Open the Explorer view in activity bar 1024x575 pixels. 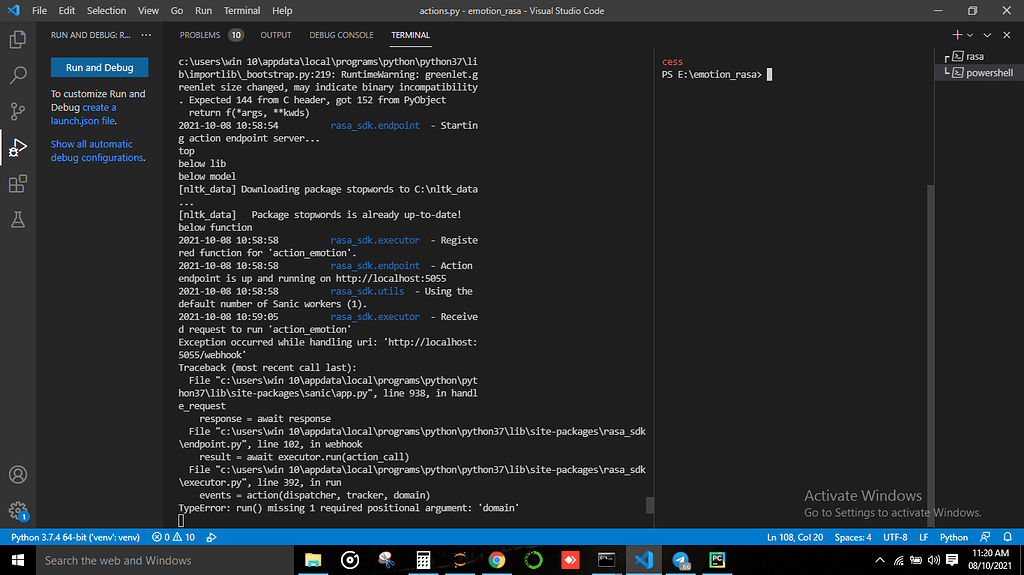(x=17, y=40)
